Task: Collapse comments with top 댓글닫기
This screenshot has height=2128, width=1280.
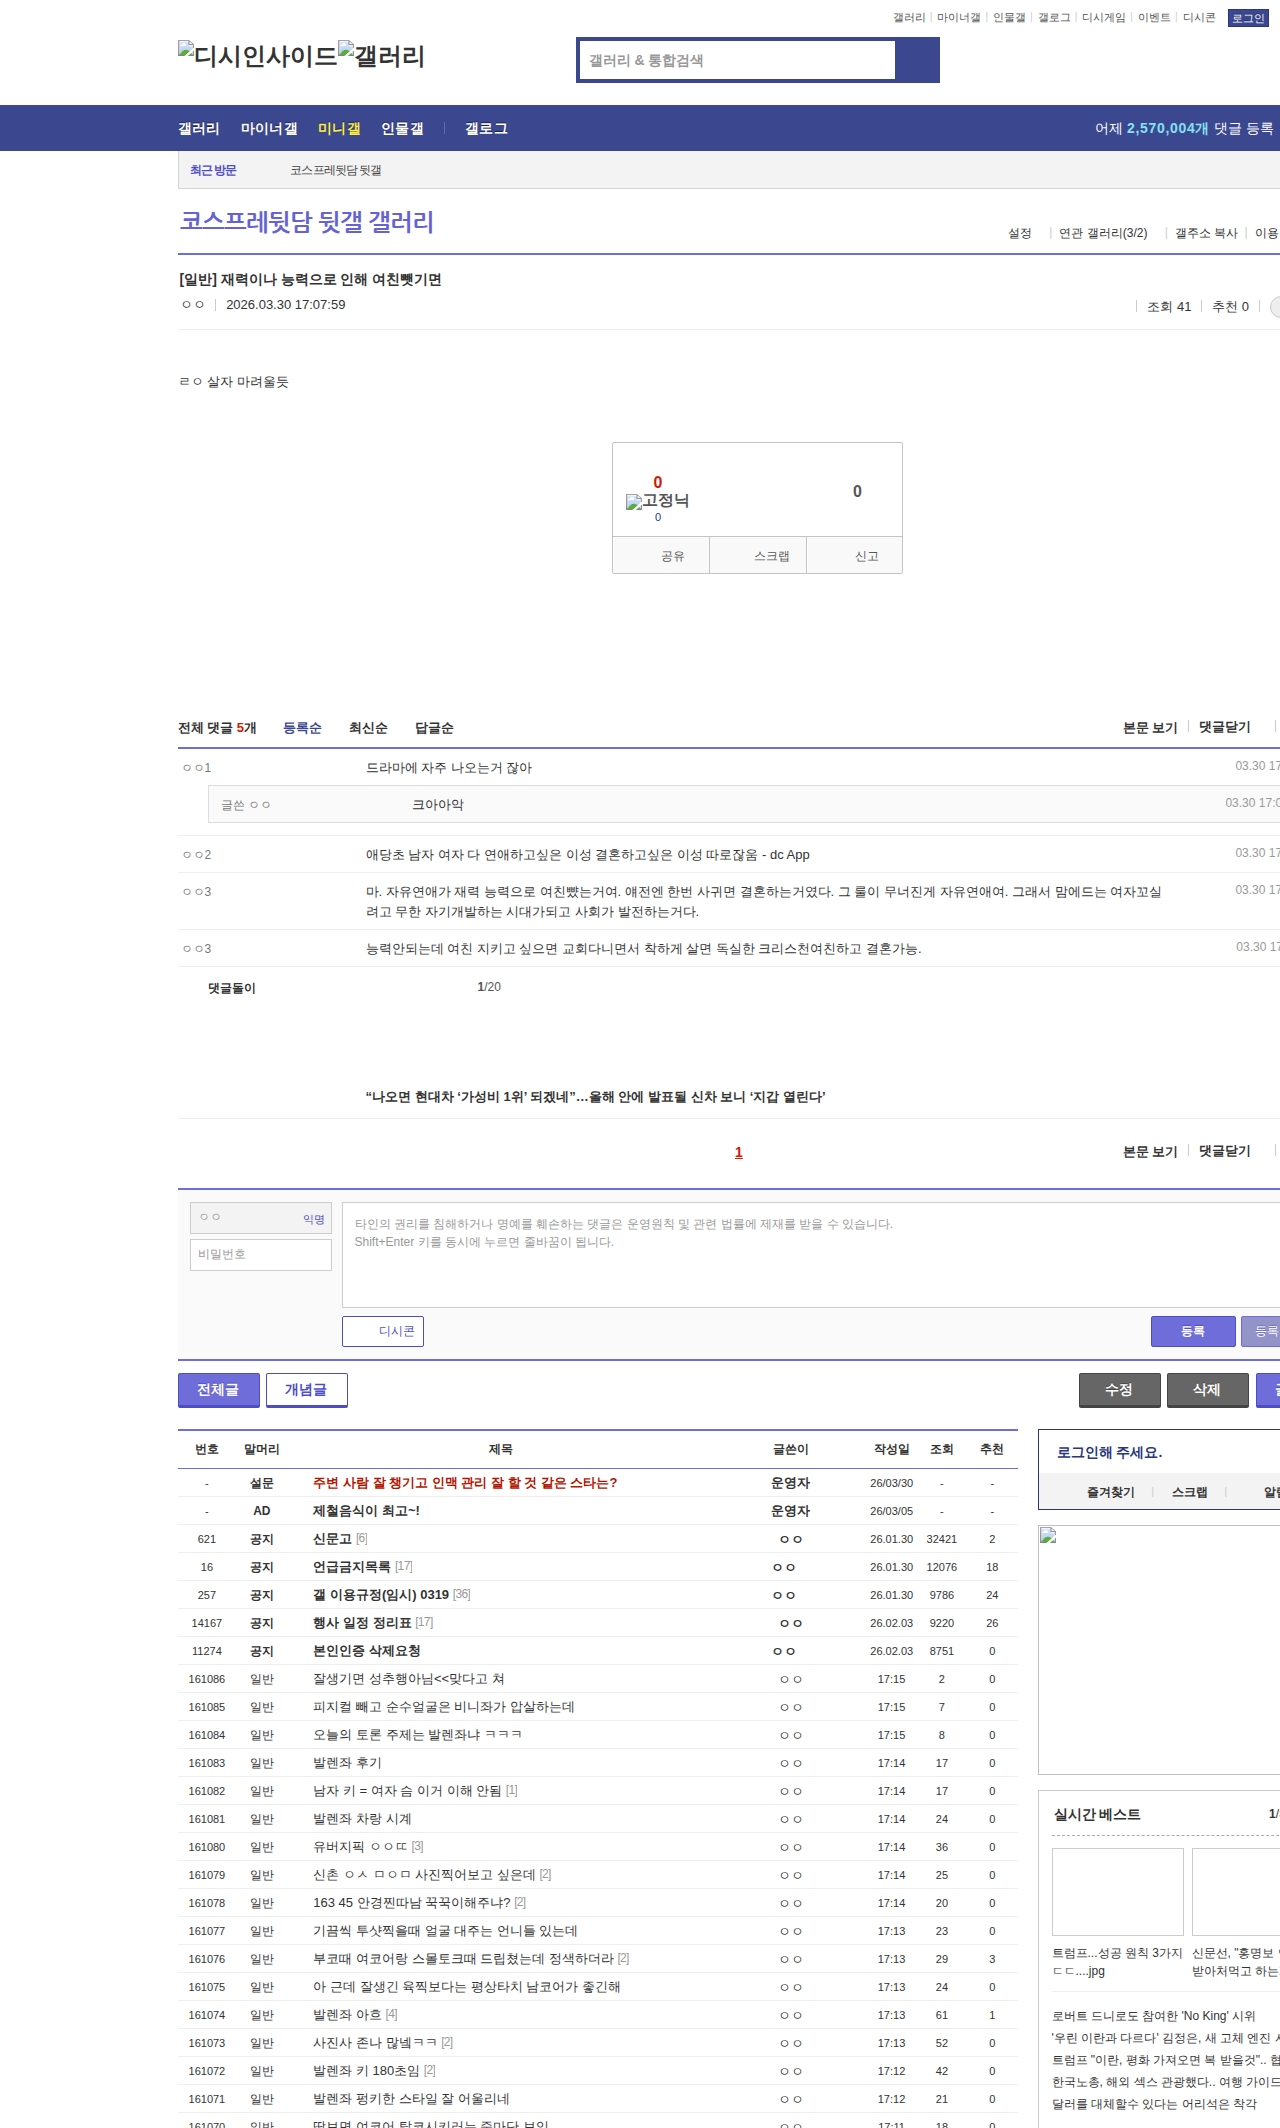Action: click(x=1224, y=727)
